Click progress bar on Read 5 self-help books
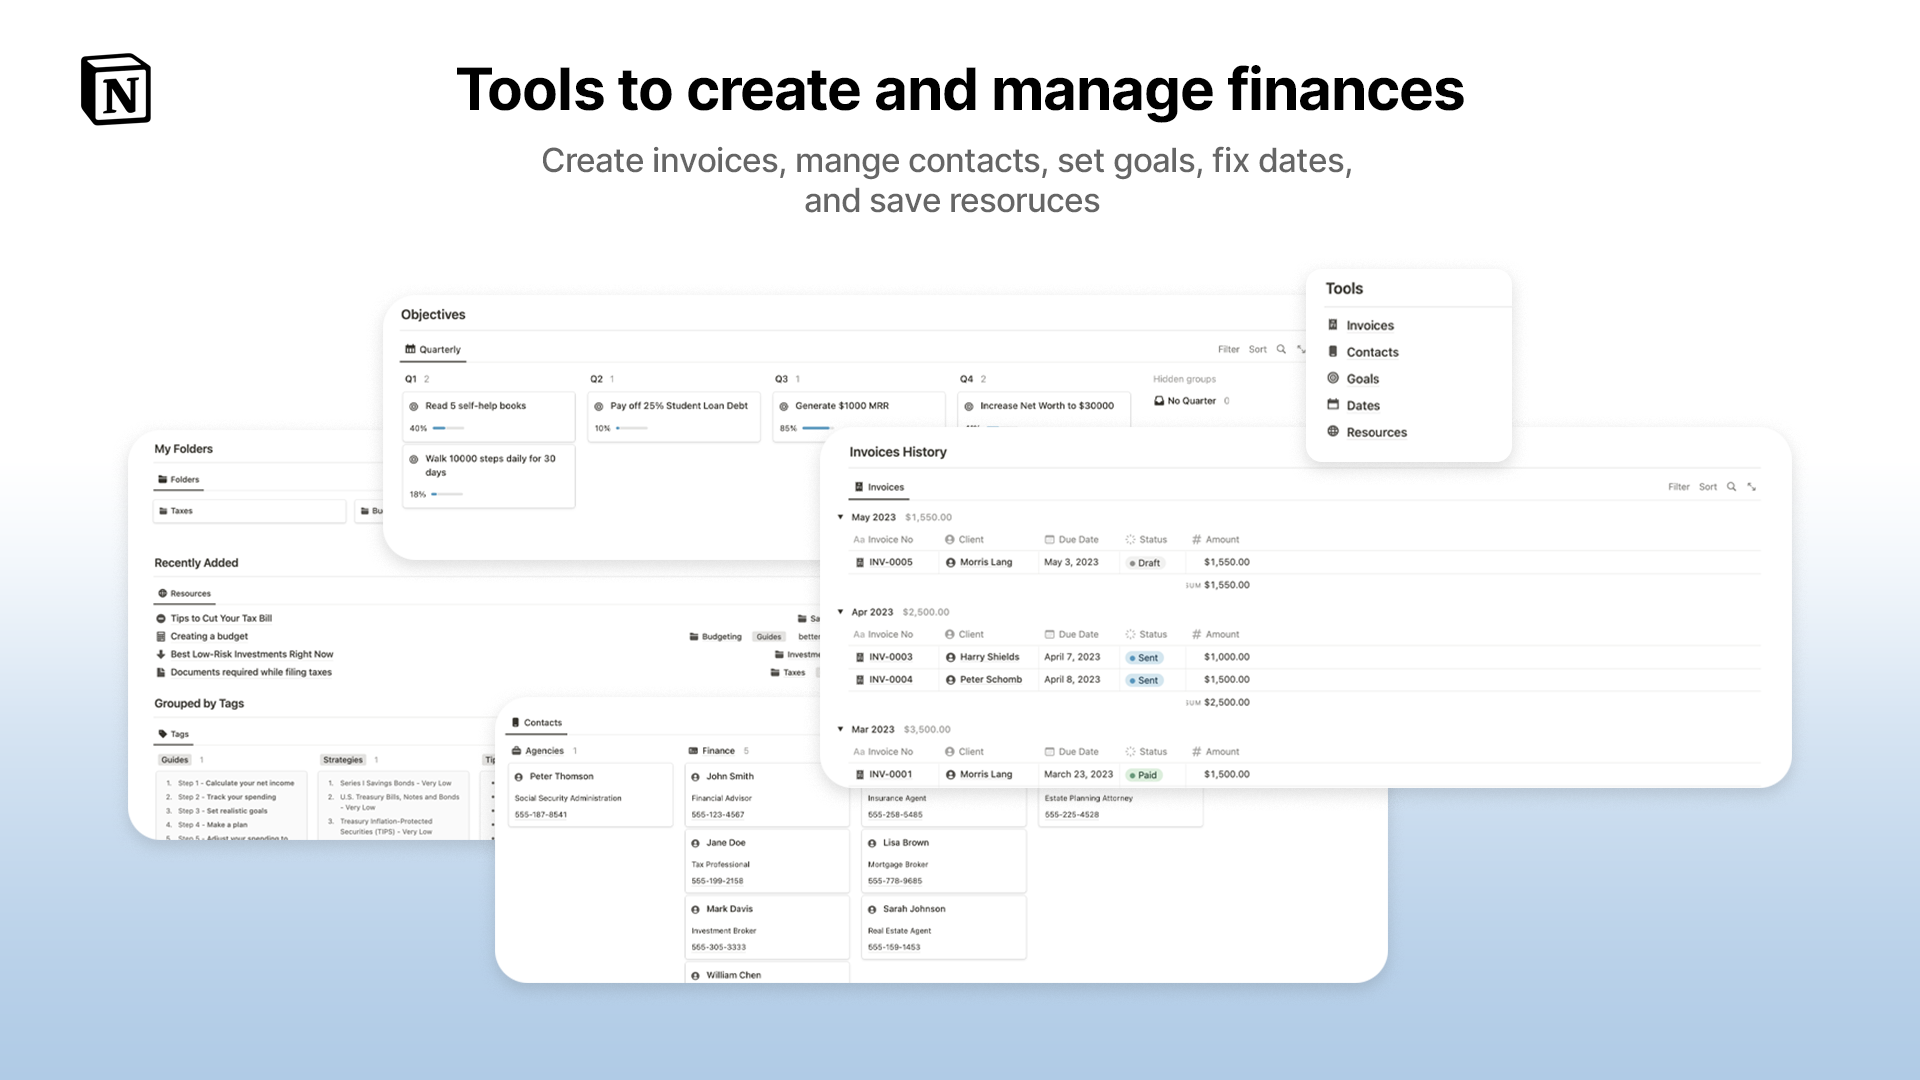This screenshot has height=1080, width=1920. (447, 428)
